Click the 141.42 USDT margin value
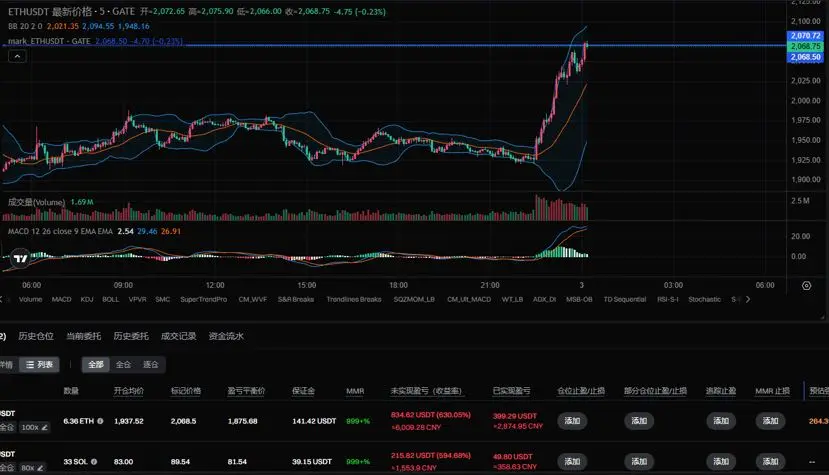The image size is (829, 475). [314, 421]
